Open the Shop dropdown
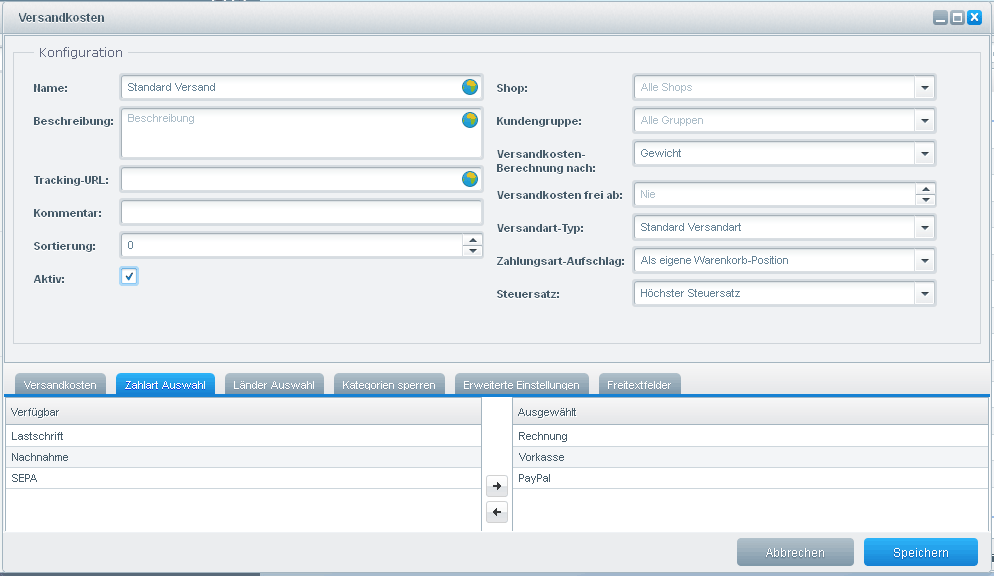This screenshot has width=994, height=576. coord(925,87)
